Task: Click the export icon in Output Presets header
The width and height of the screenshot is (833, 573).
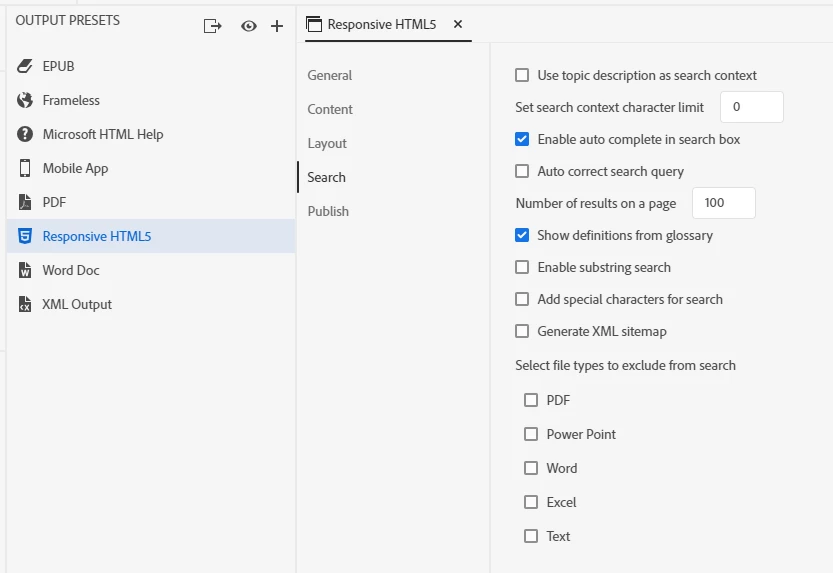Action: (212, 26)
